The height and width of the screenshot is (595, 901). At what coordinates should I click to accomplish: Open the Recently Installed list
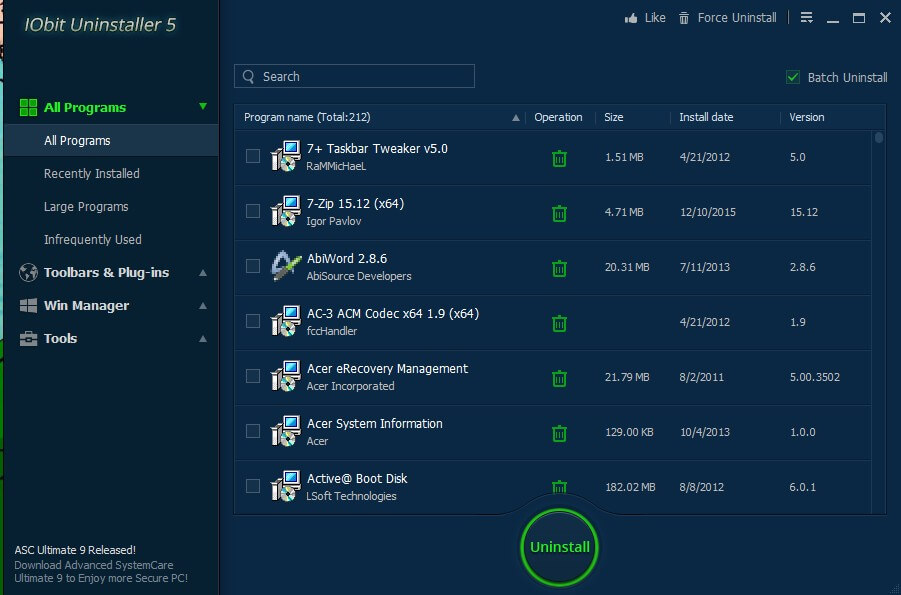pos(92,174)
